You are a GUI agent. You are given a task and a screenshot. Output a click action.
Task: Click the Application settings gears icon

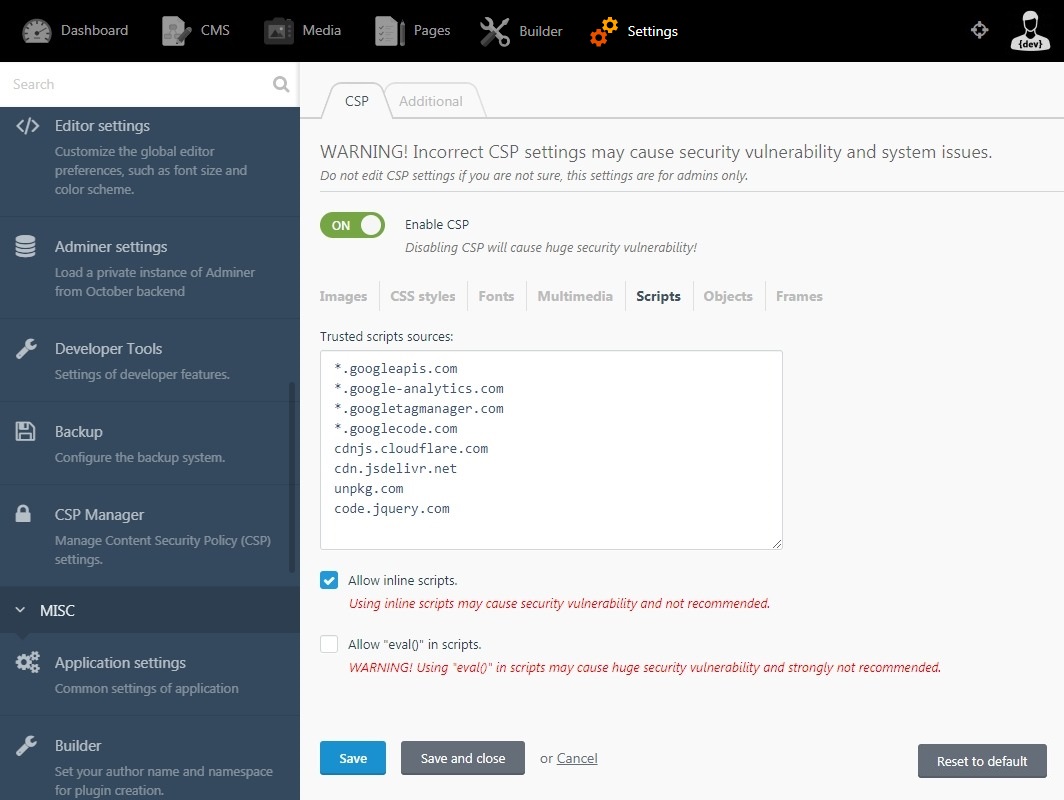[28, 662]
